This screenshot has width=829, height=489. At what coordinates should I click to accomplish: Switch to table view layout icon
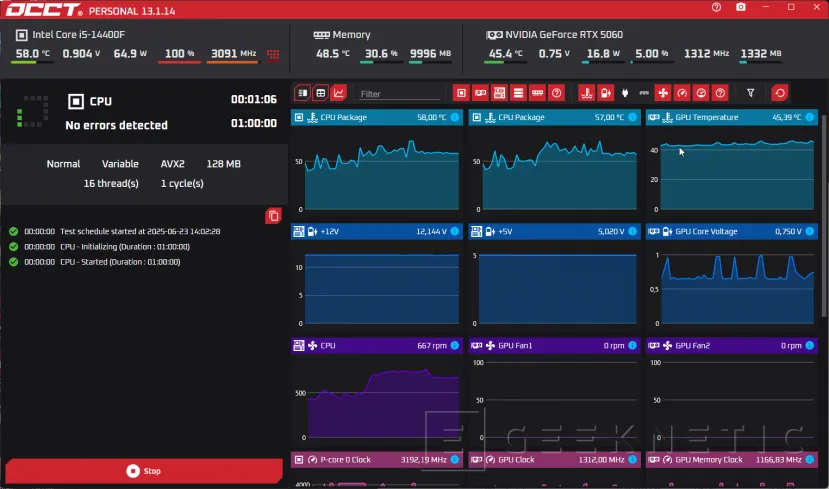[321, 93]
